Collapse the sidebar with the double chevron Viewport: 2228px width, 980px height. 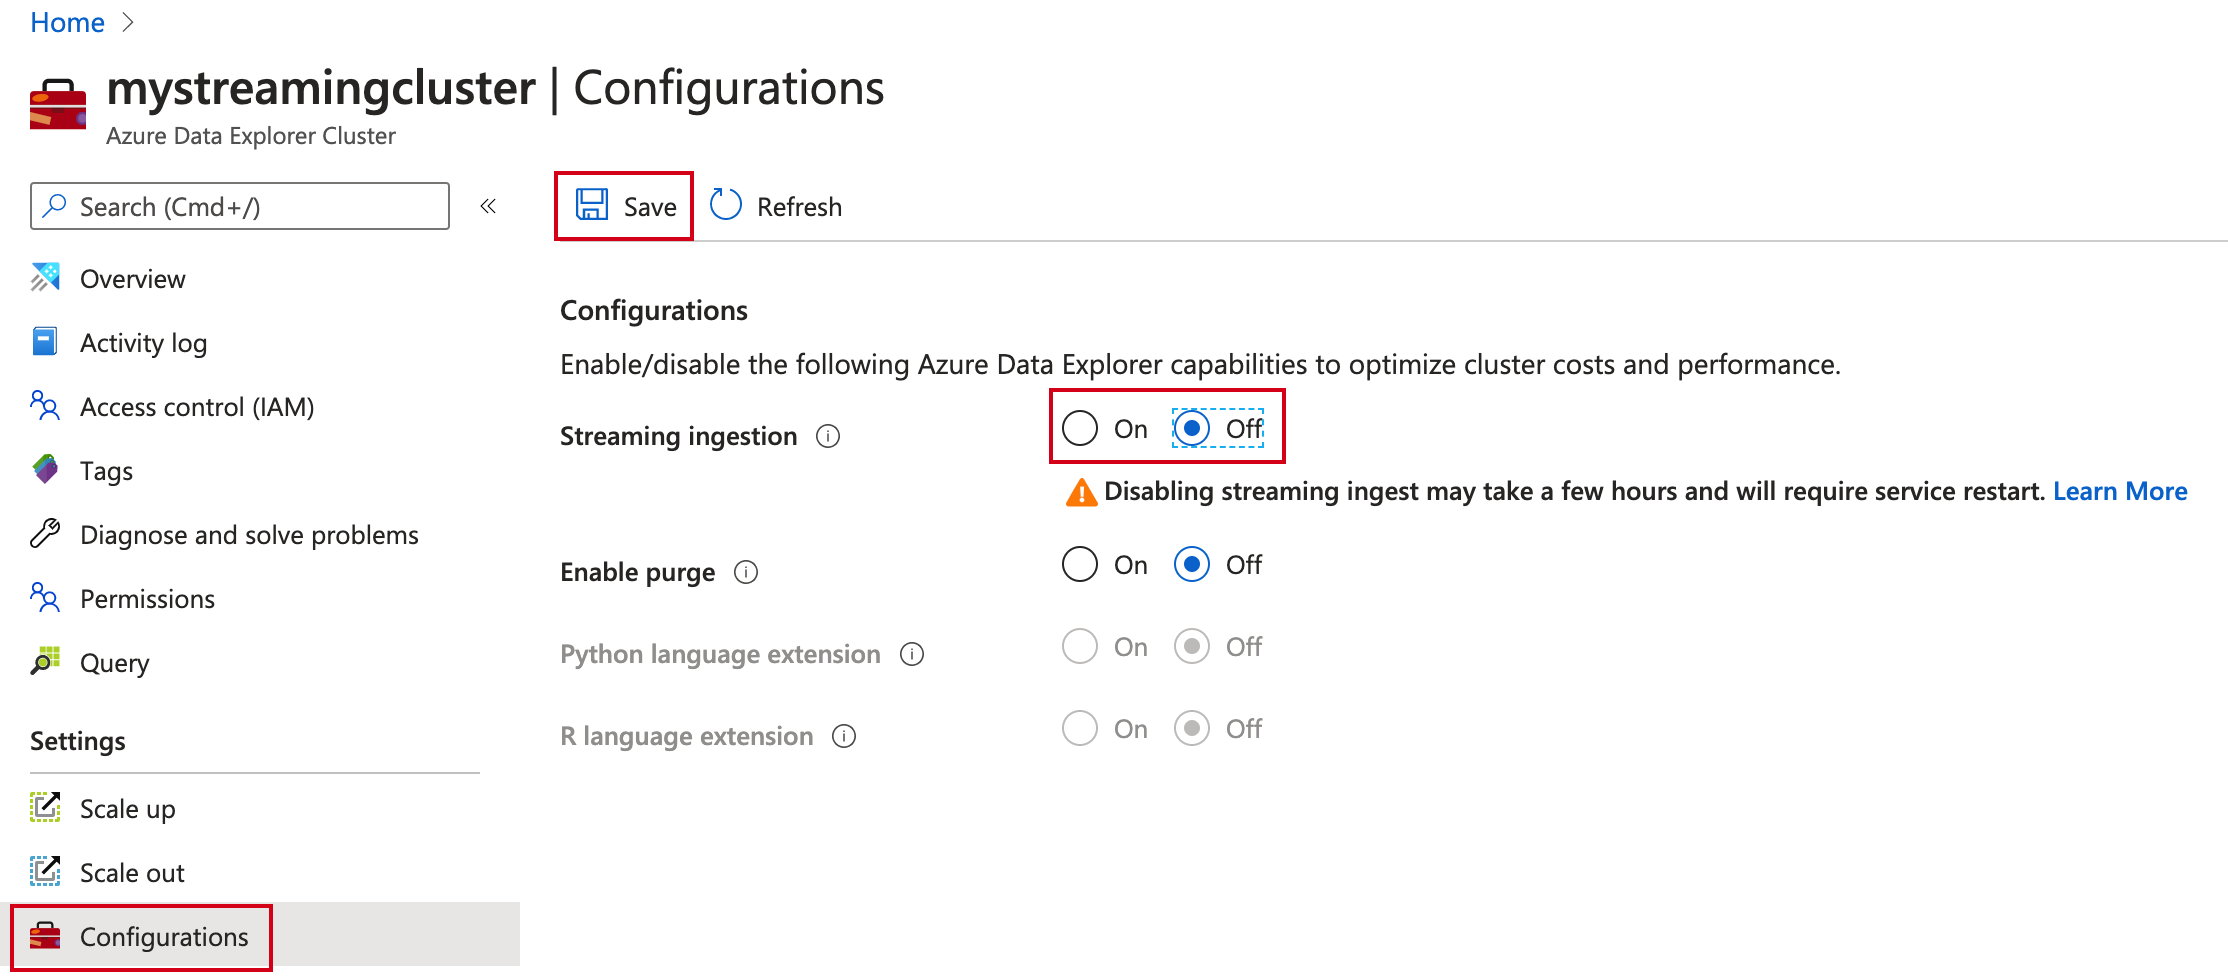(489, 205)
